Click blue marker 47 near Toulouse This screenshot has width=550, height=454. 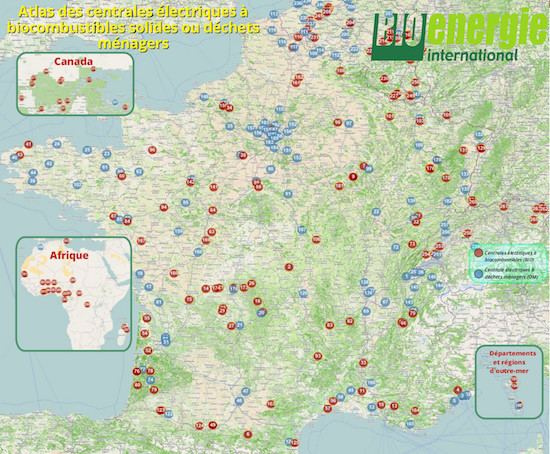246,391
